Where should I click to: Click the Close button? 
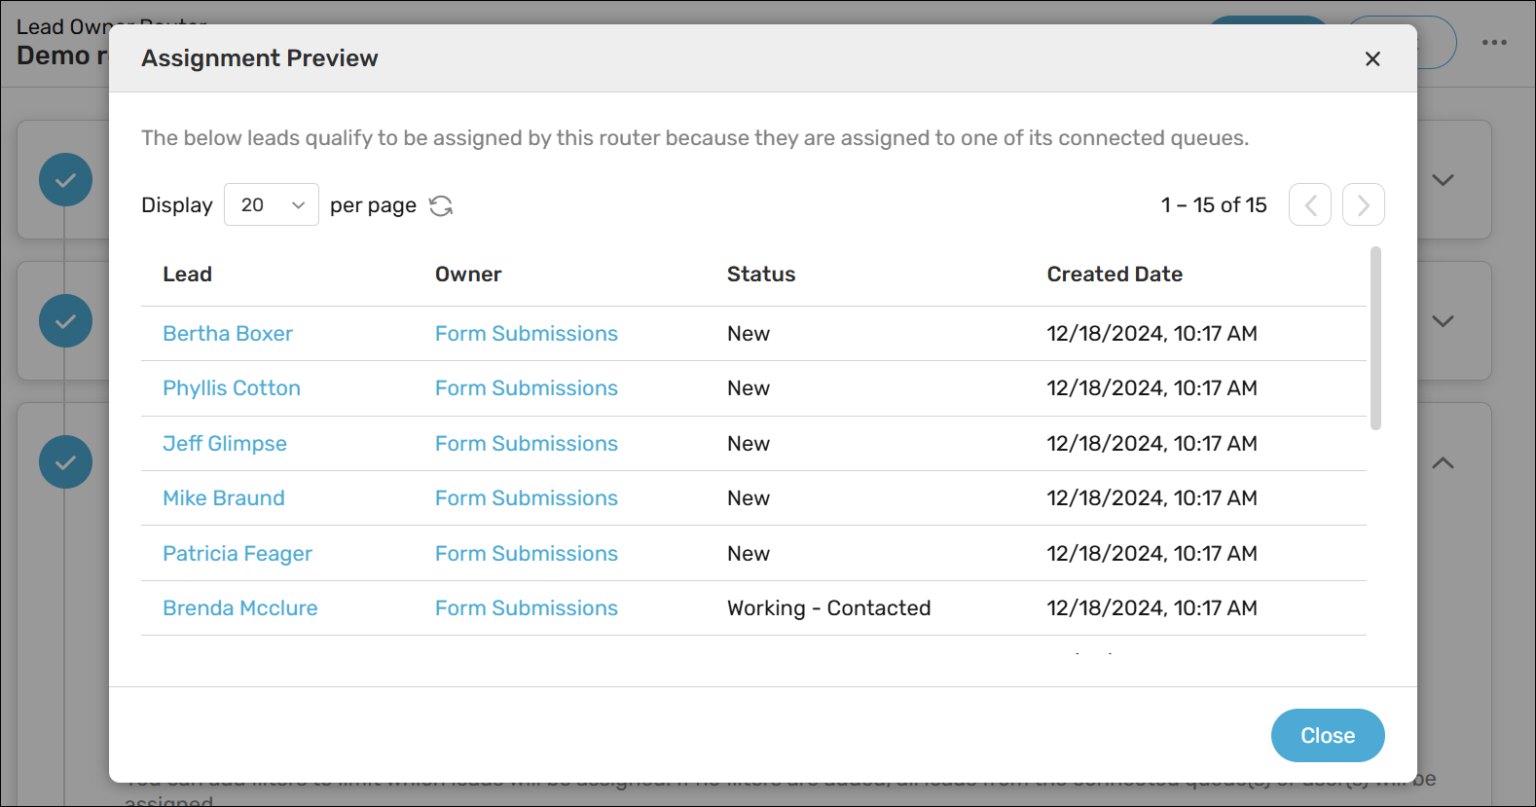click(1327, 736)
